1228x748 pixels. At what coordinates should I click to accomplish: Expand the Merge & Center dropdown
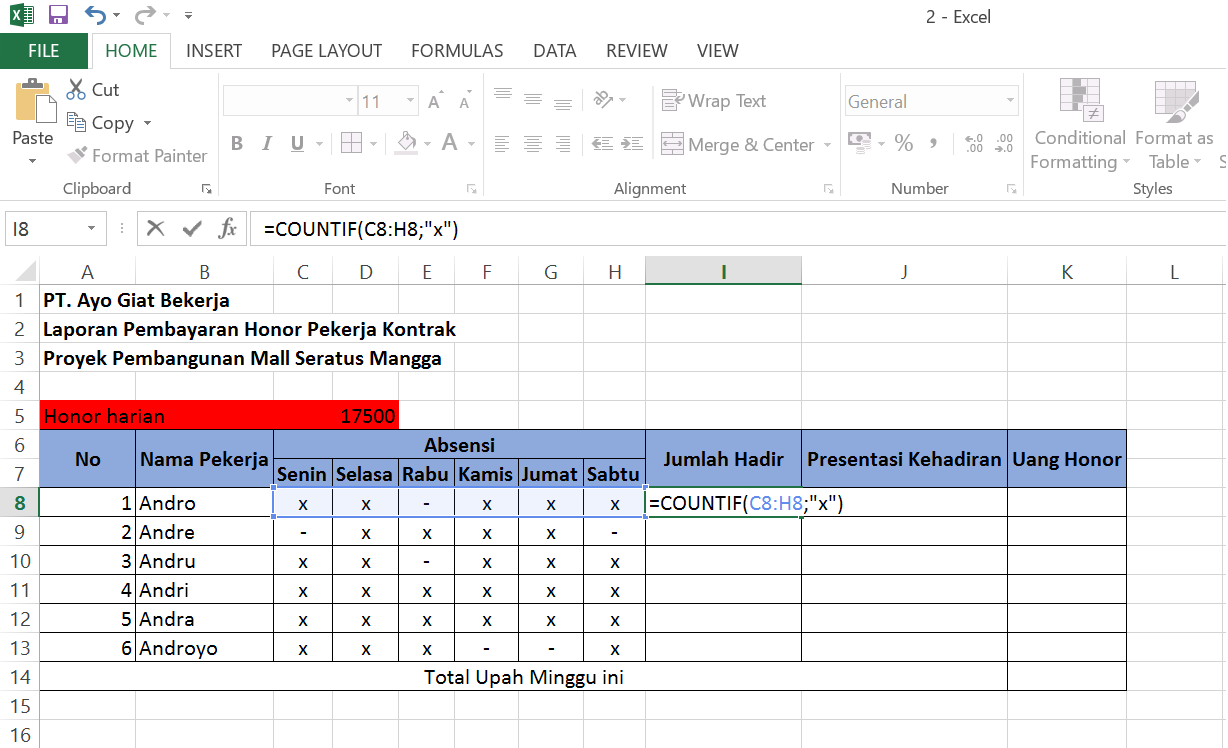pos(827,144)
